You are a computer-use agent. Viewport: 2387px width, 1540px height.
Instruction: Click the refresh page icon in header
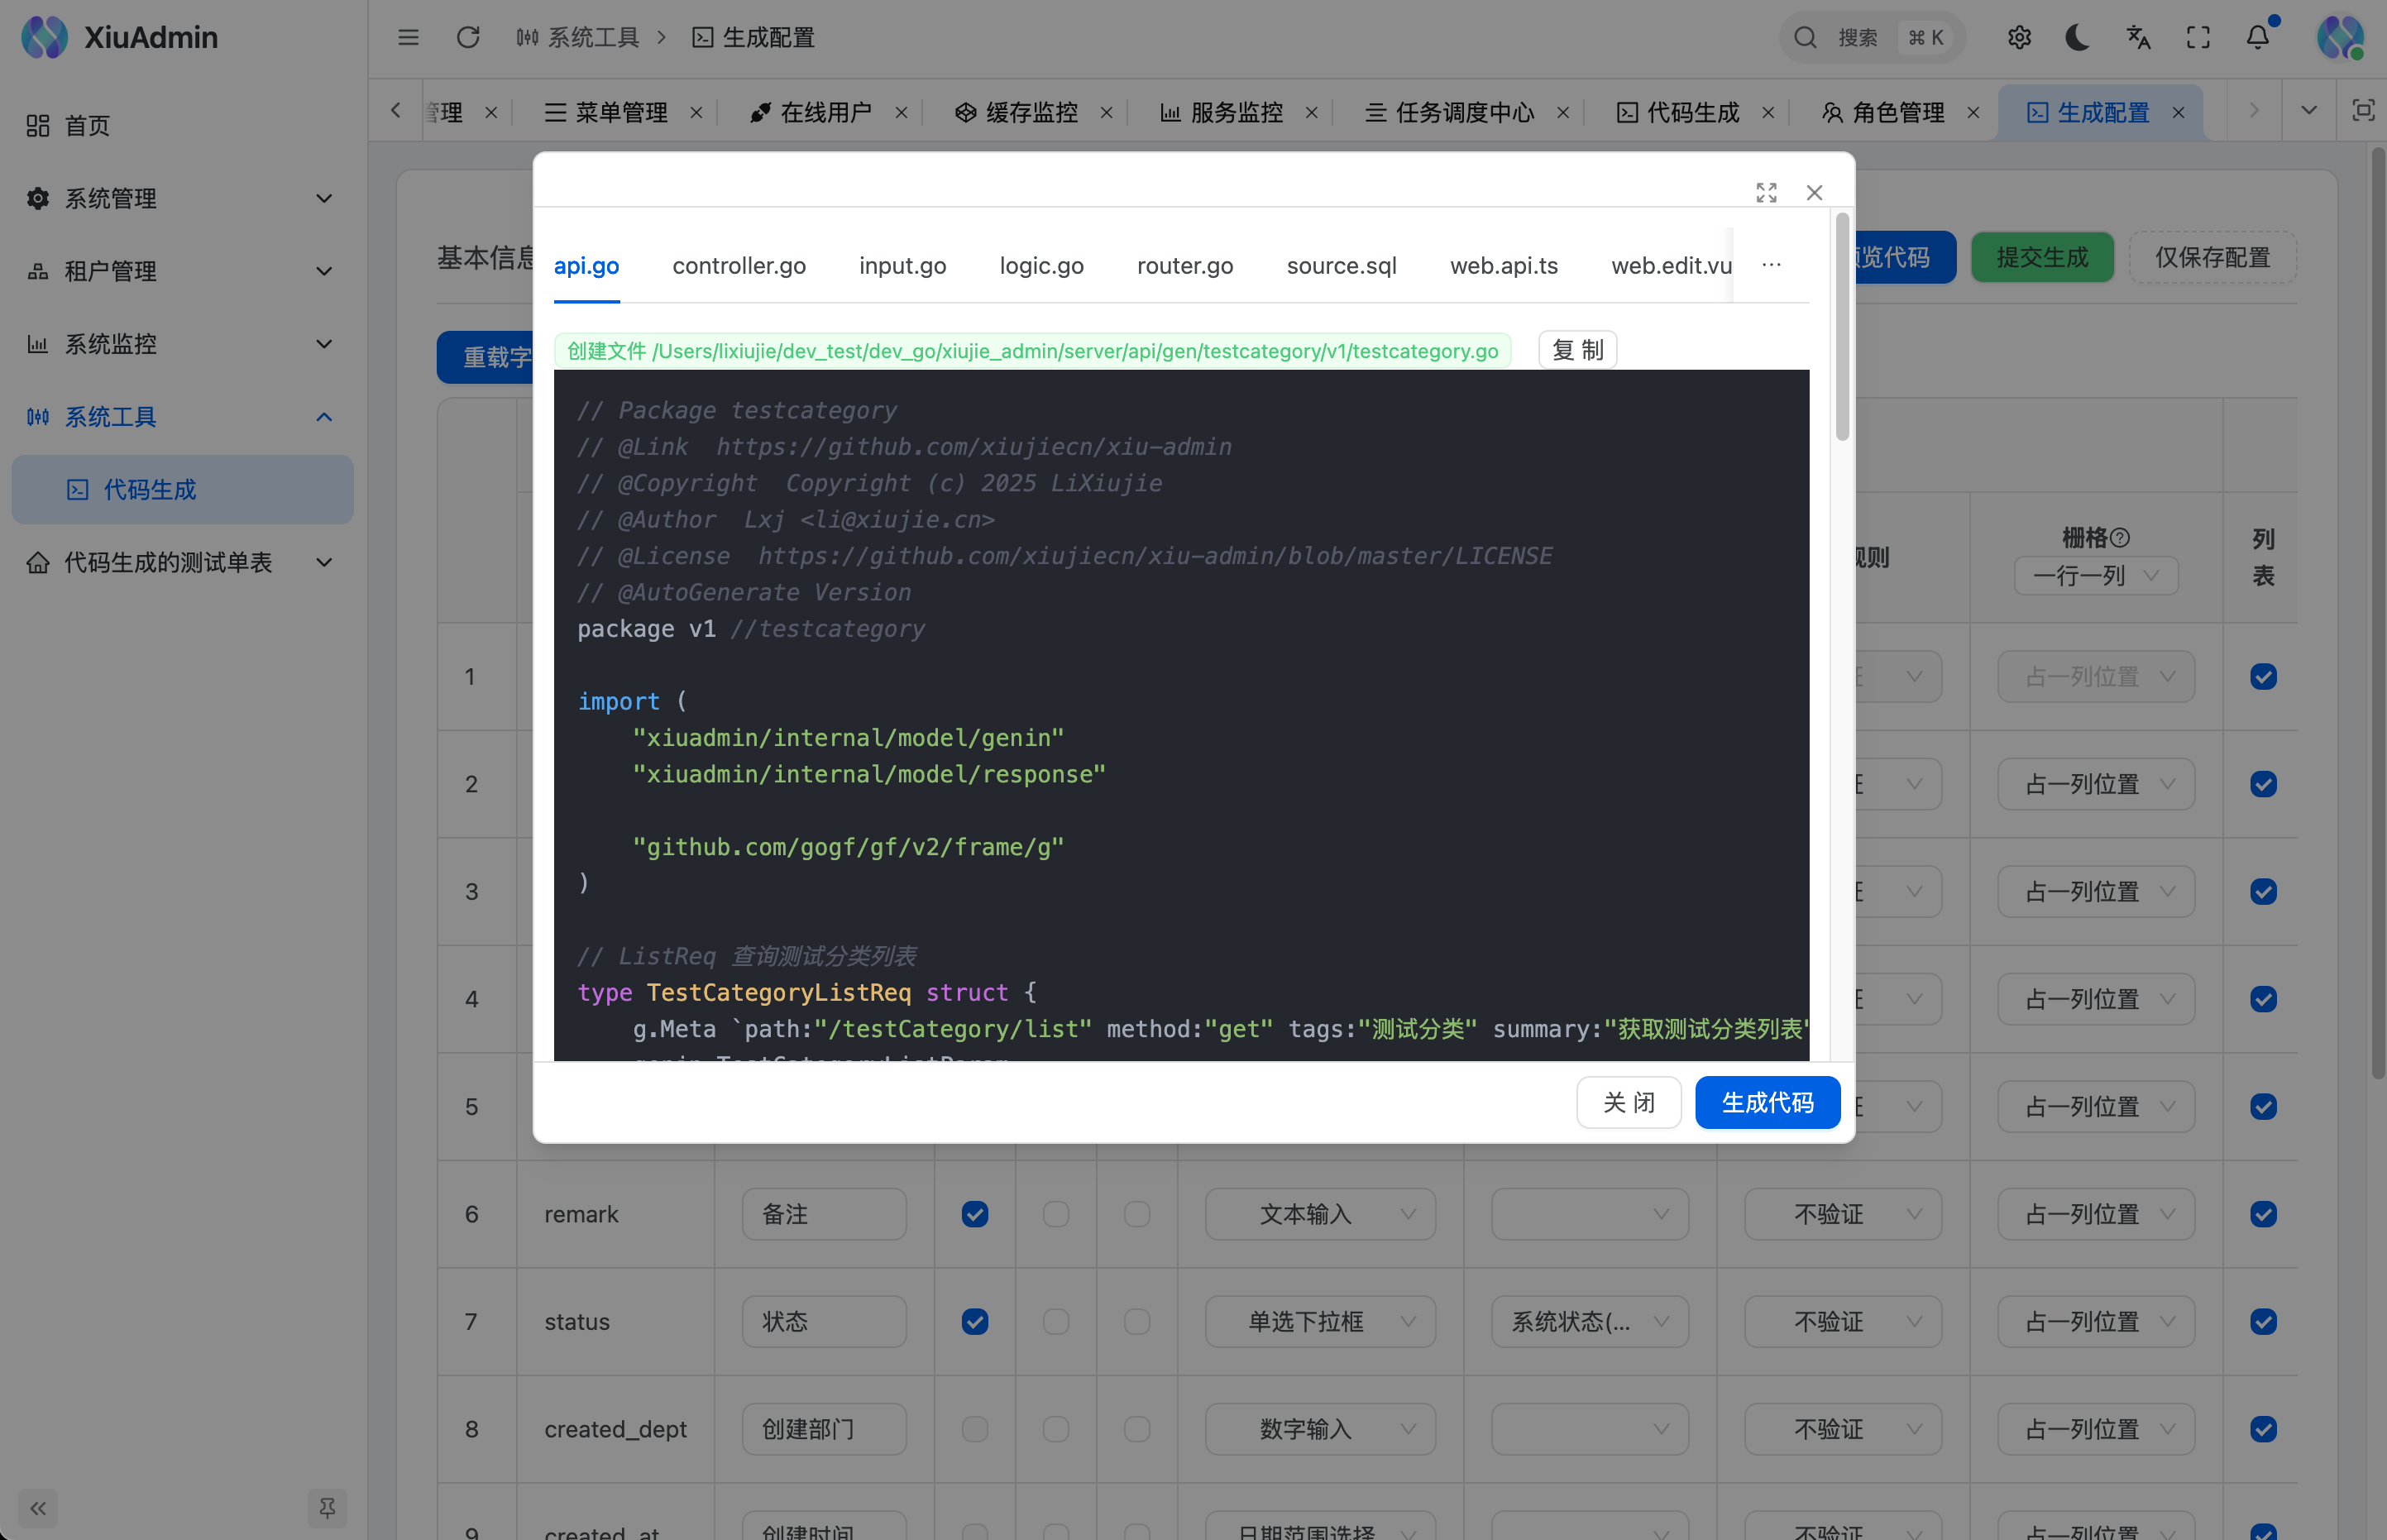click(x=468, y=37)
